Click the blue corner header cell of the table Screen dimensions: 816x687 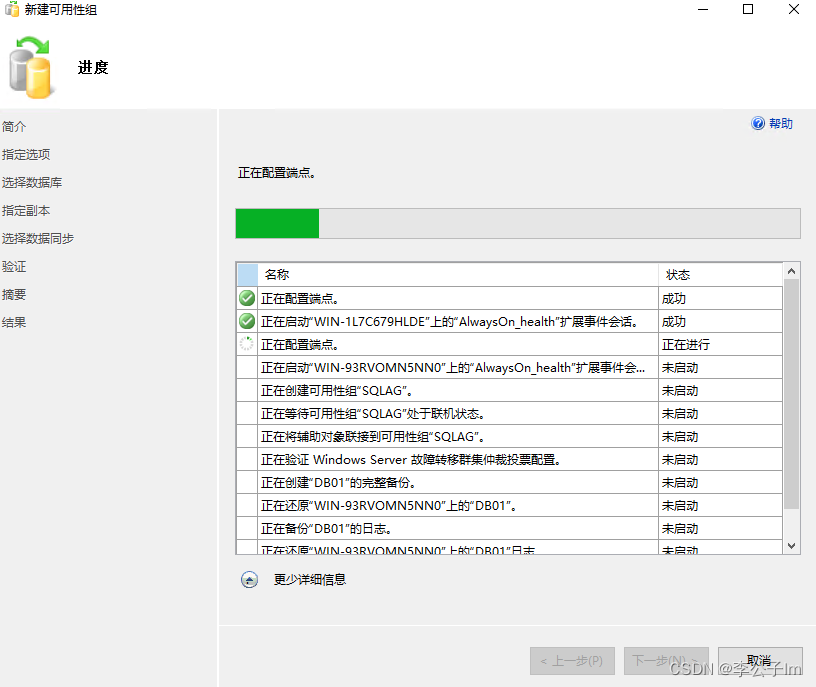[248, 275]
